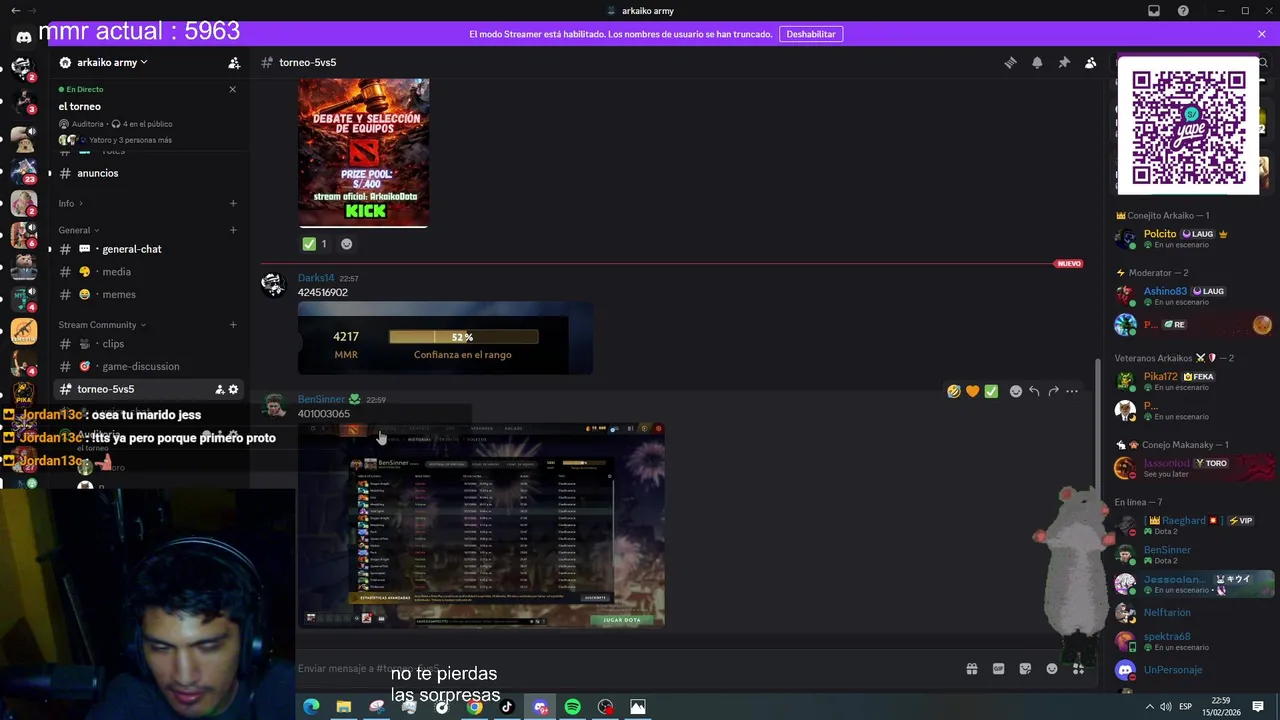The height and width of the screenshot is (720, 1280).
Task: Open Help question mark icon in title bar
Action: click(x=1184, y=11)
